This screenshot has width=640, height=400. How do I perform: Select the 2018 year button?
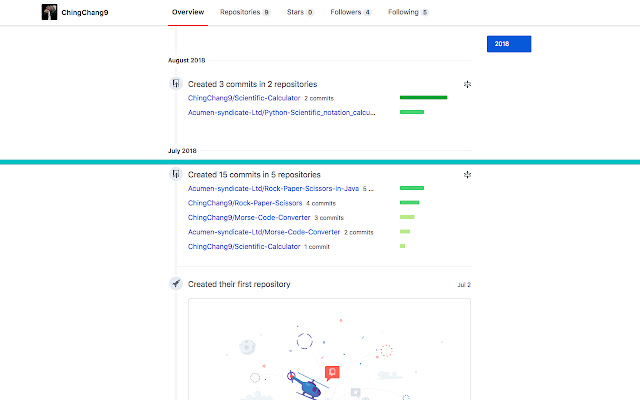pos(508,44)
